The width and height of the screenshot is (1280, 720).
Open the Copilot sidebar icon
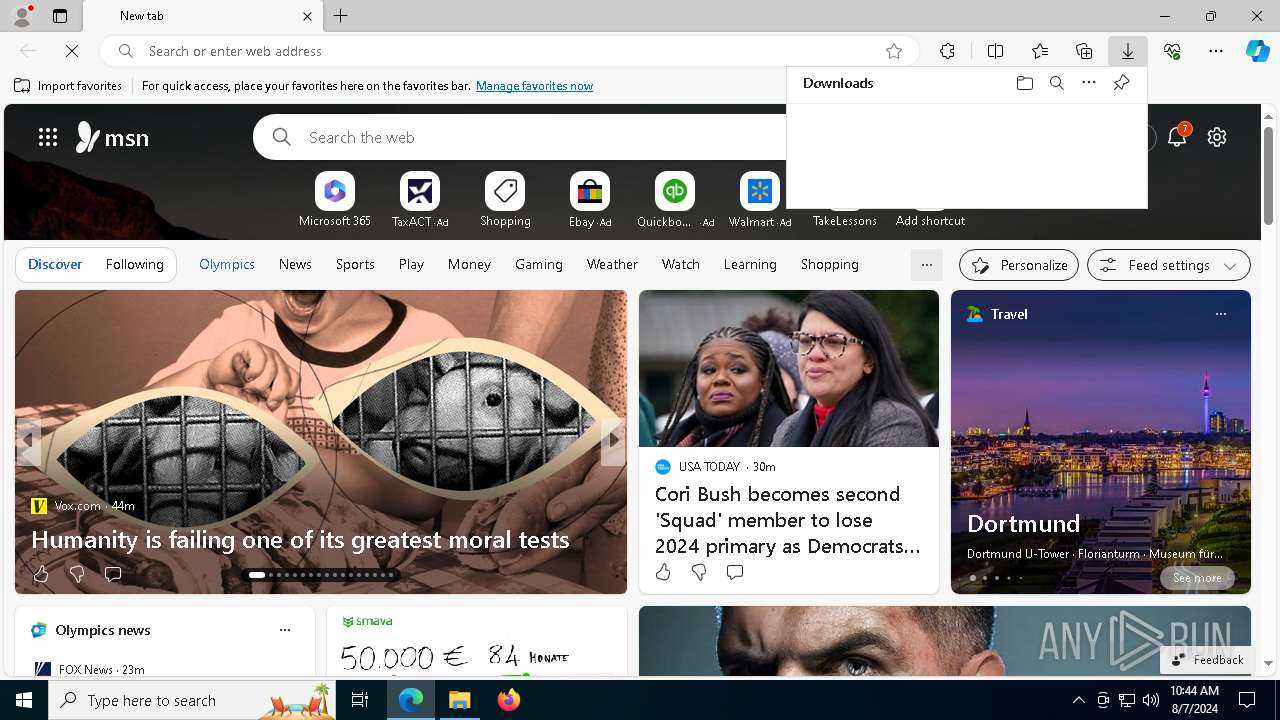[x=1257, y=51]
